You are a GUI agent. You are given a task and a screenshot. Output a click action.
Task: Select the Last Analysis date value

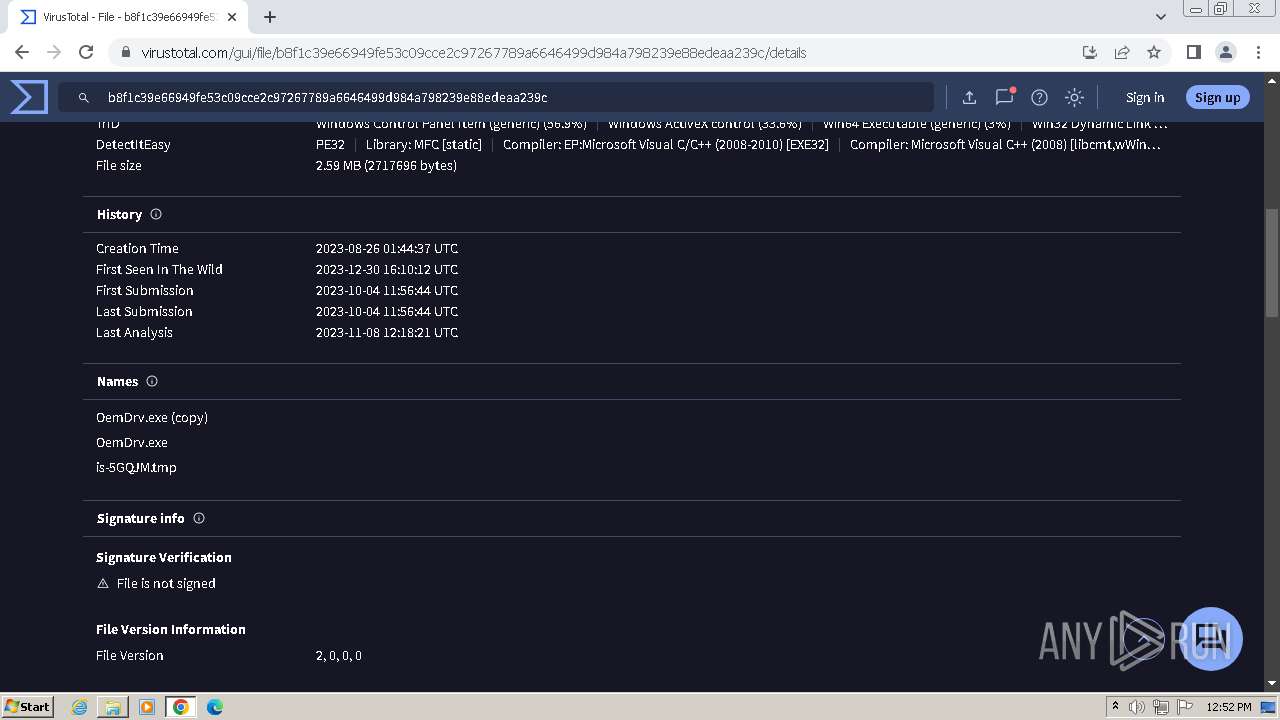coord(387,332)
